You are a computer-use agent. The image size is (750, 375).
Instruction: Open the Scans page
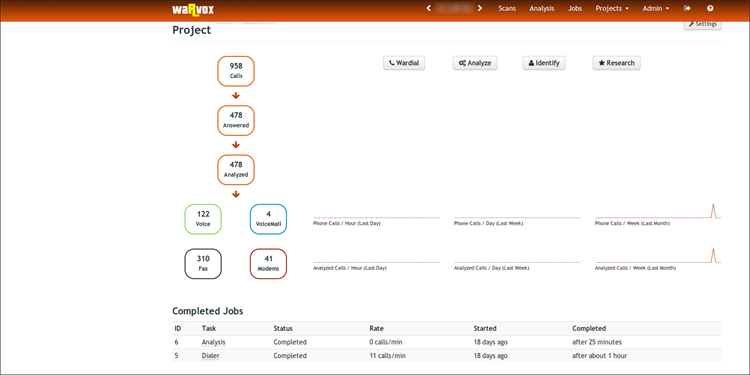pyautogui.click(x=507, y=8)
